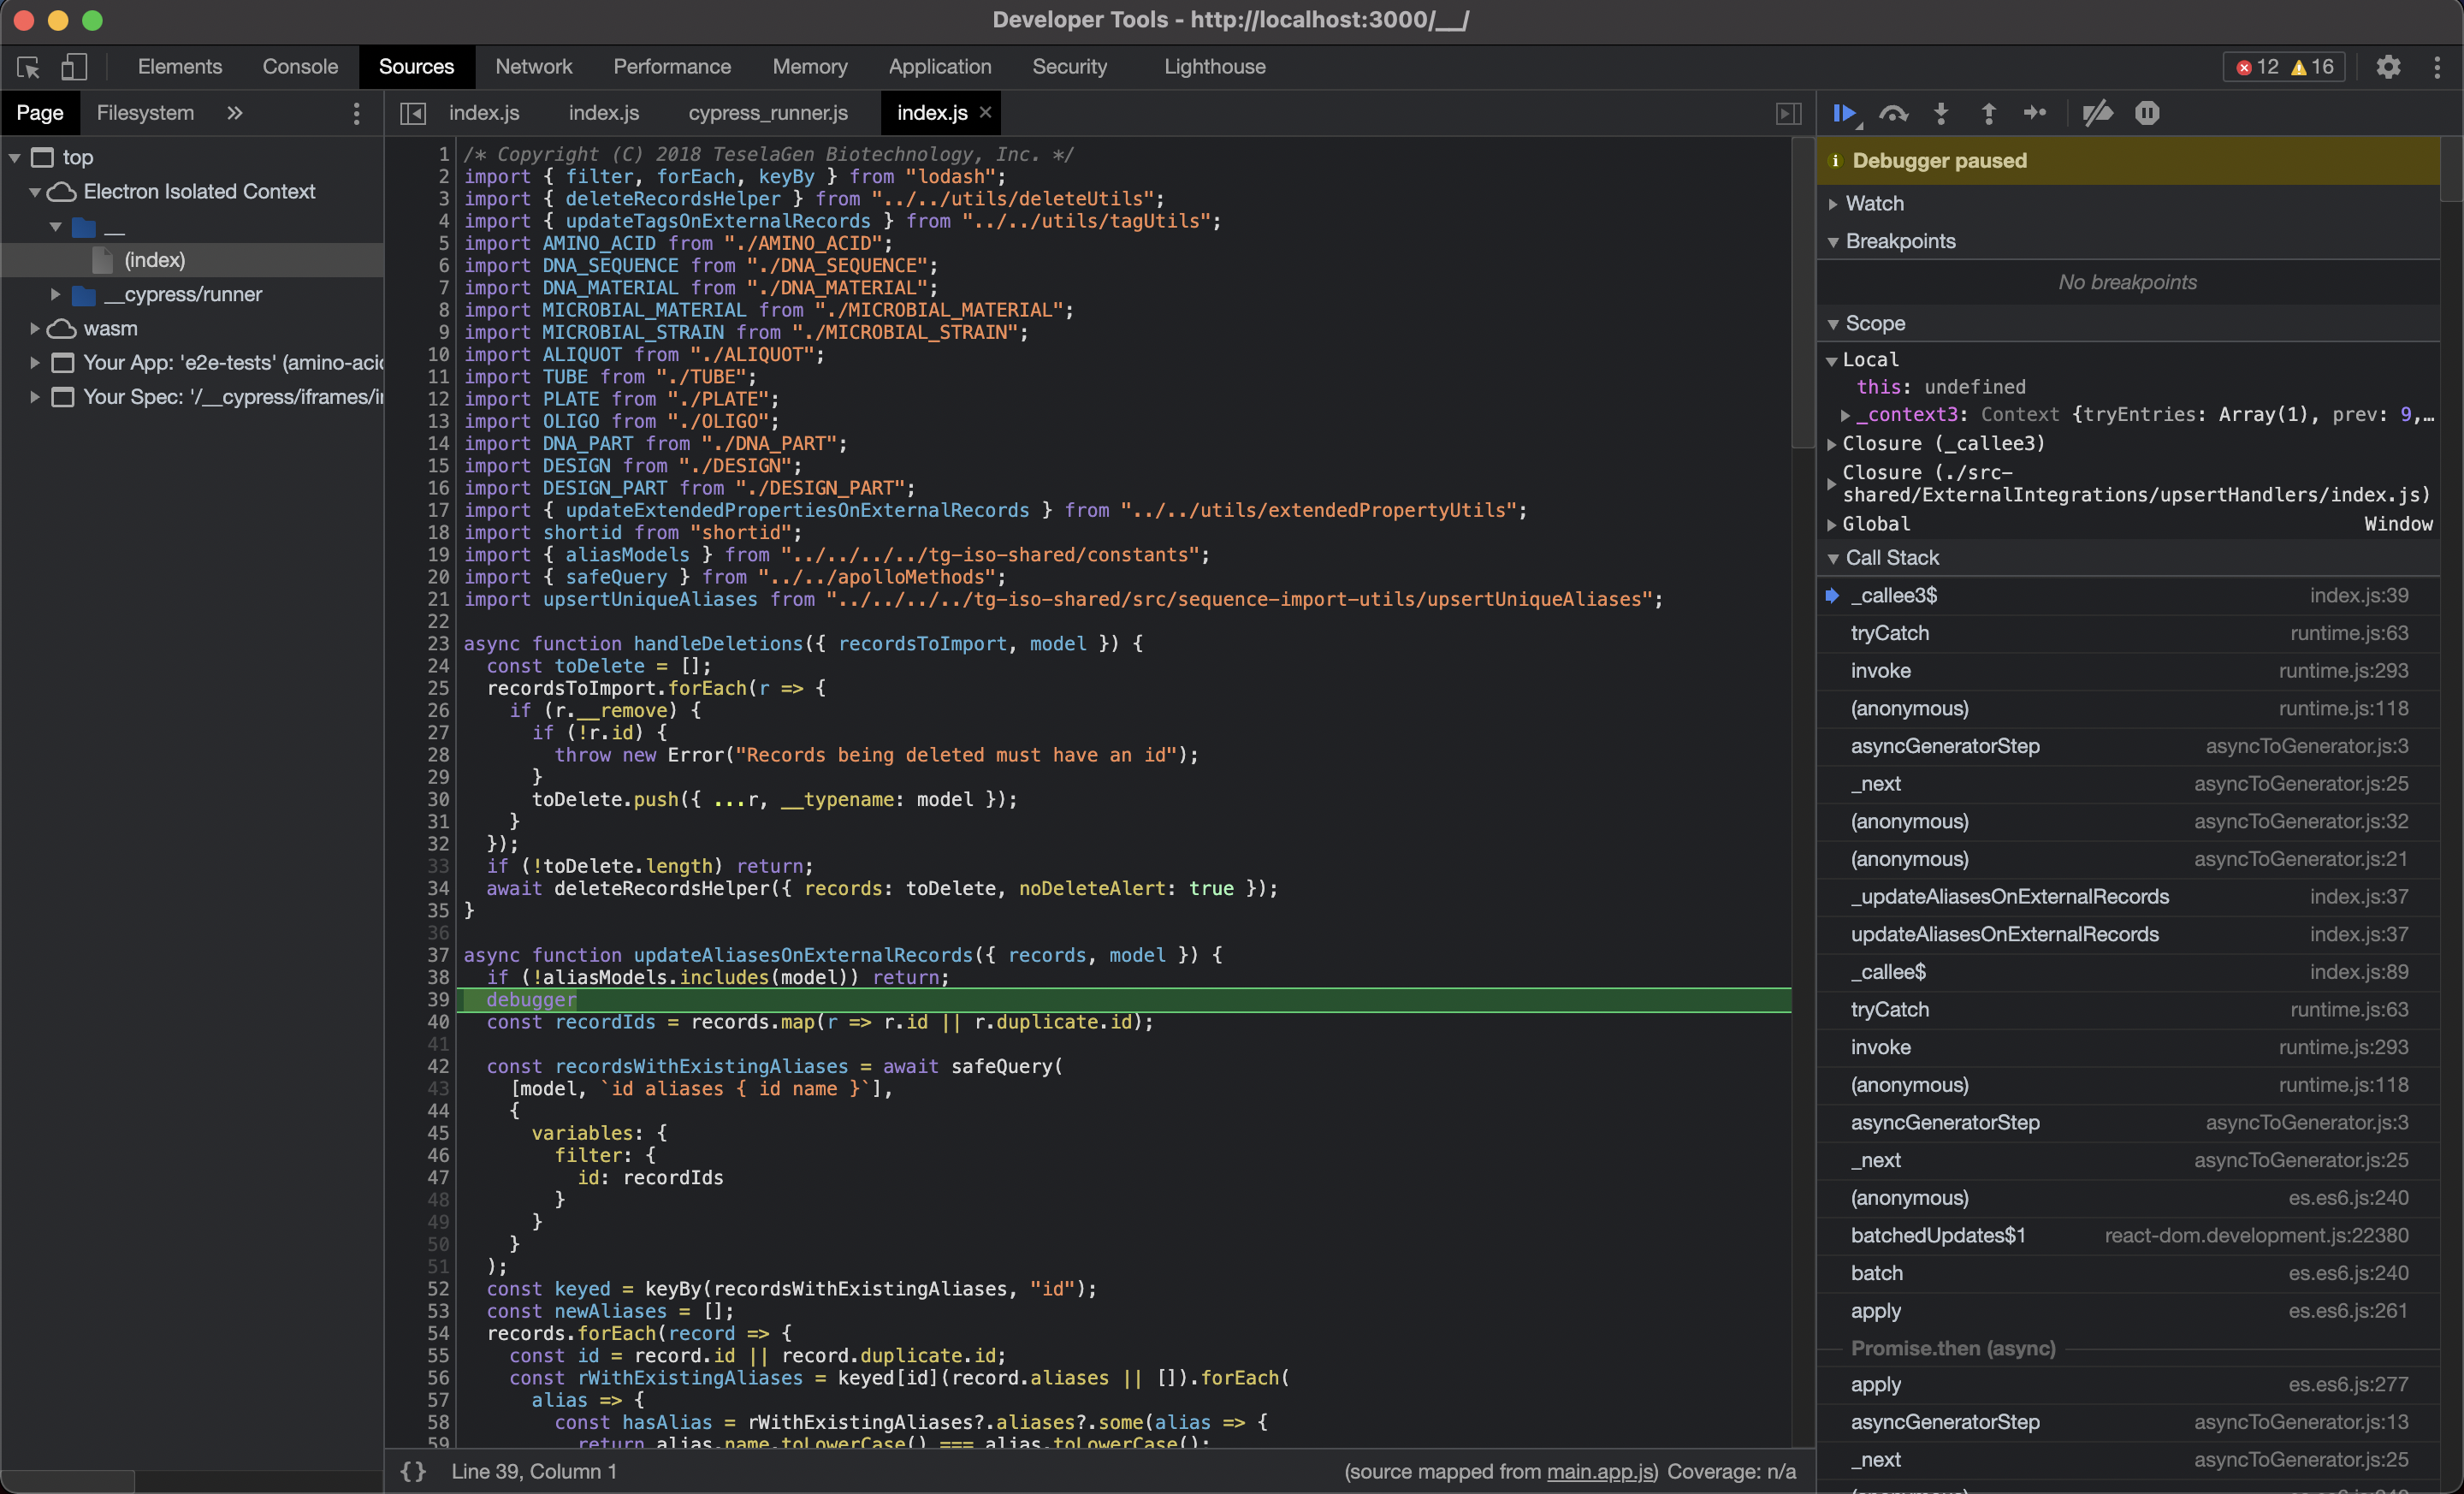Show more navigator tabs chevron

tap(235, 113)
